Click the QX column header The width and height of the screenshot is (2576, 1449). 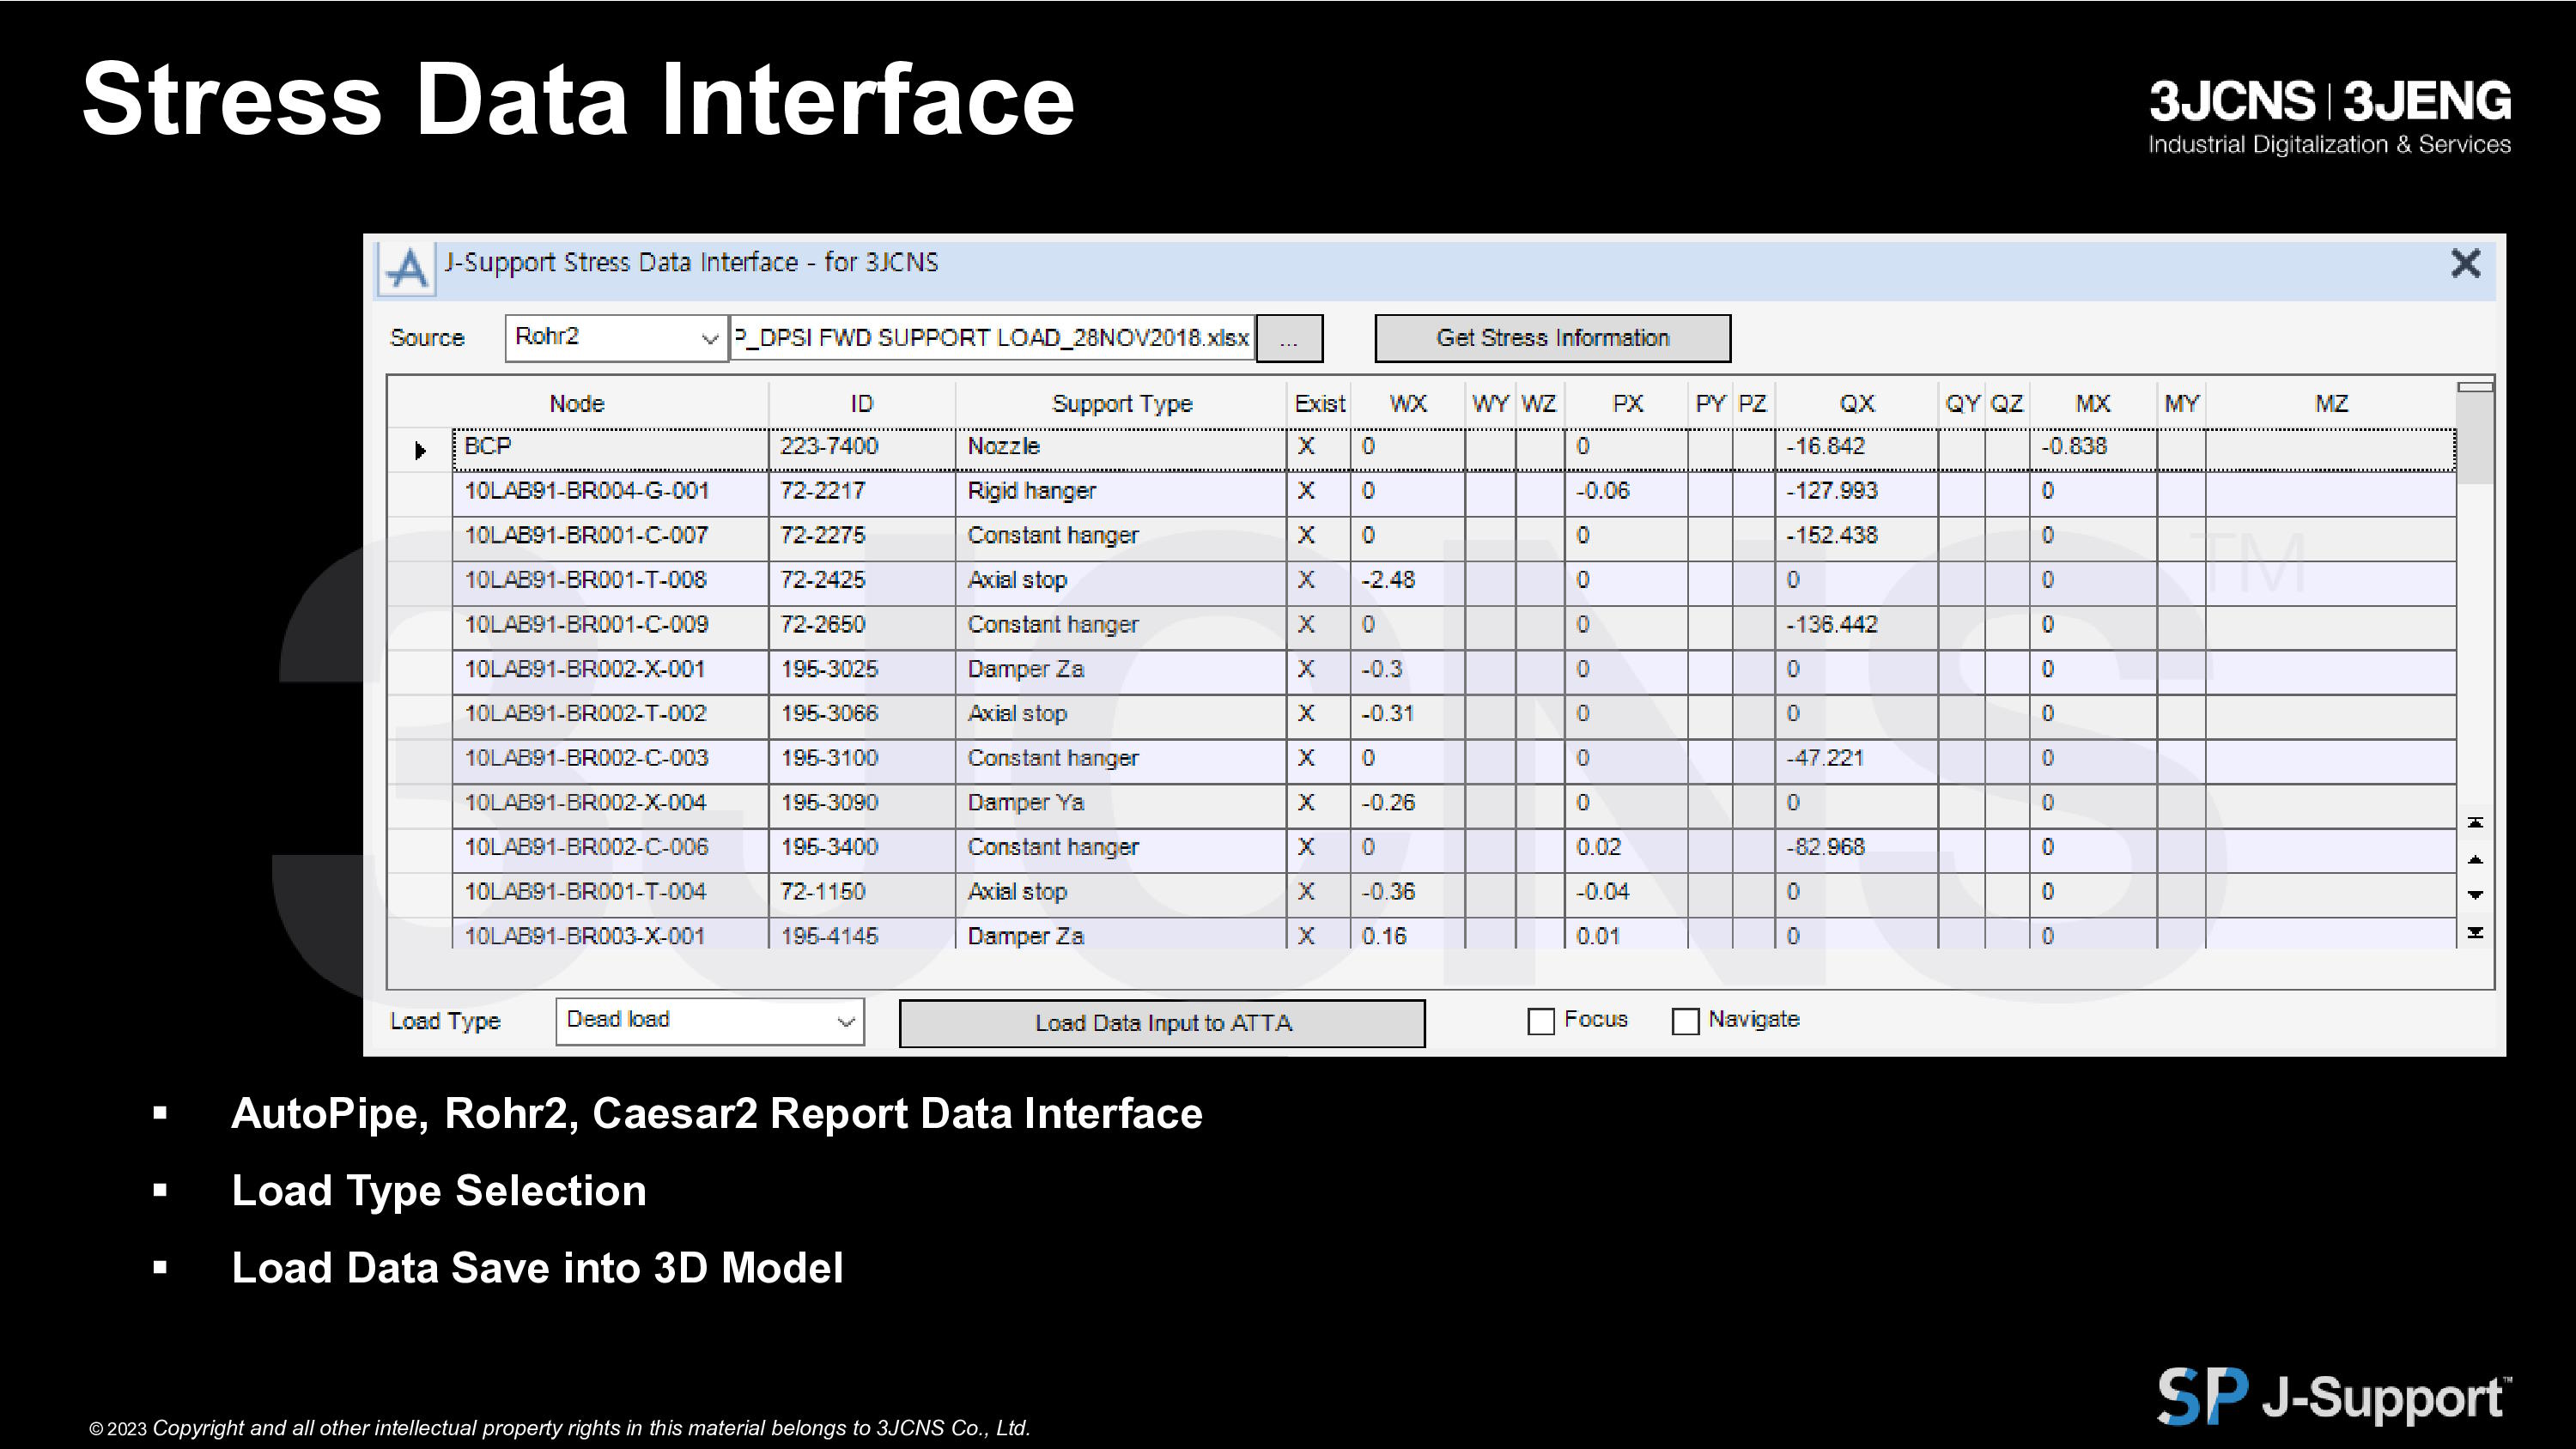point(1856,403)
